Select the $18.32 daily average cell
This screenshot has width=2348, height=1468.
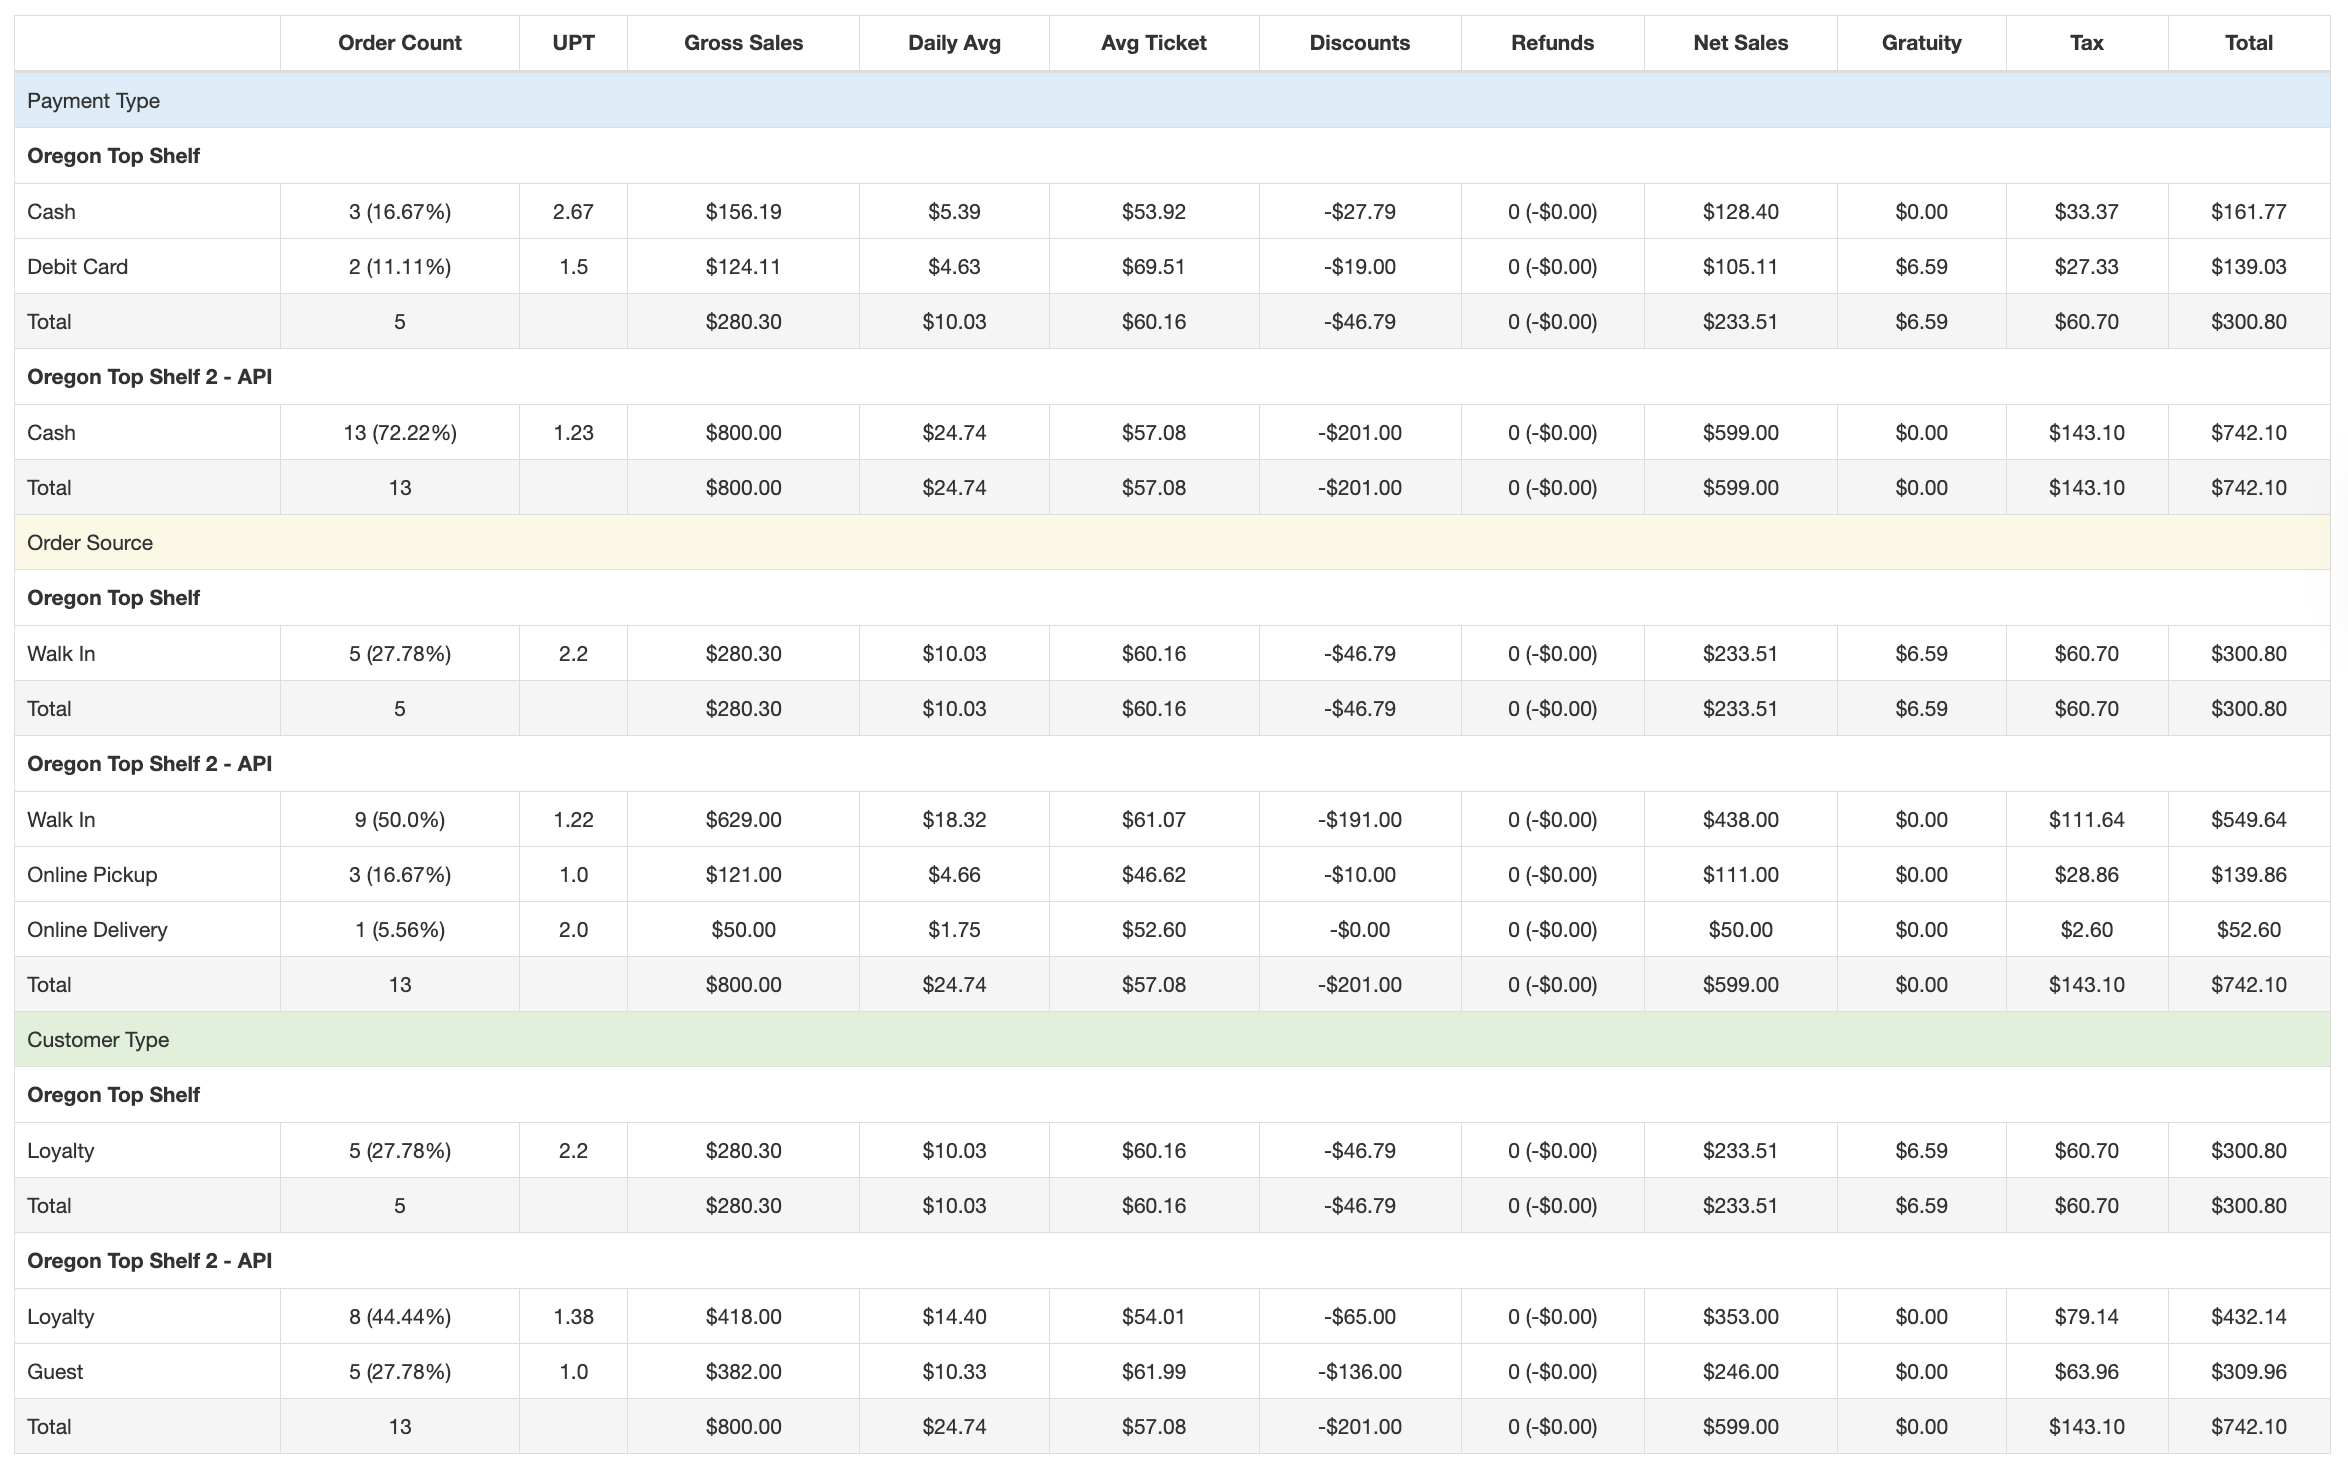pyautogui.click(x=954, y=819)
